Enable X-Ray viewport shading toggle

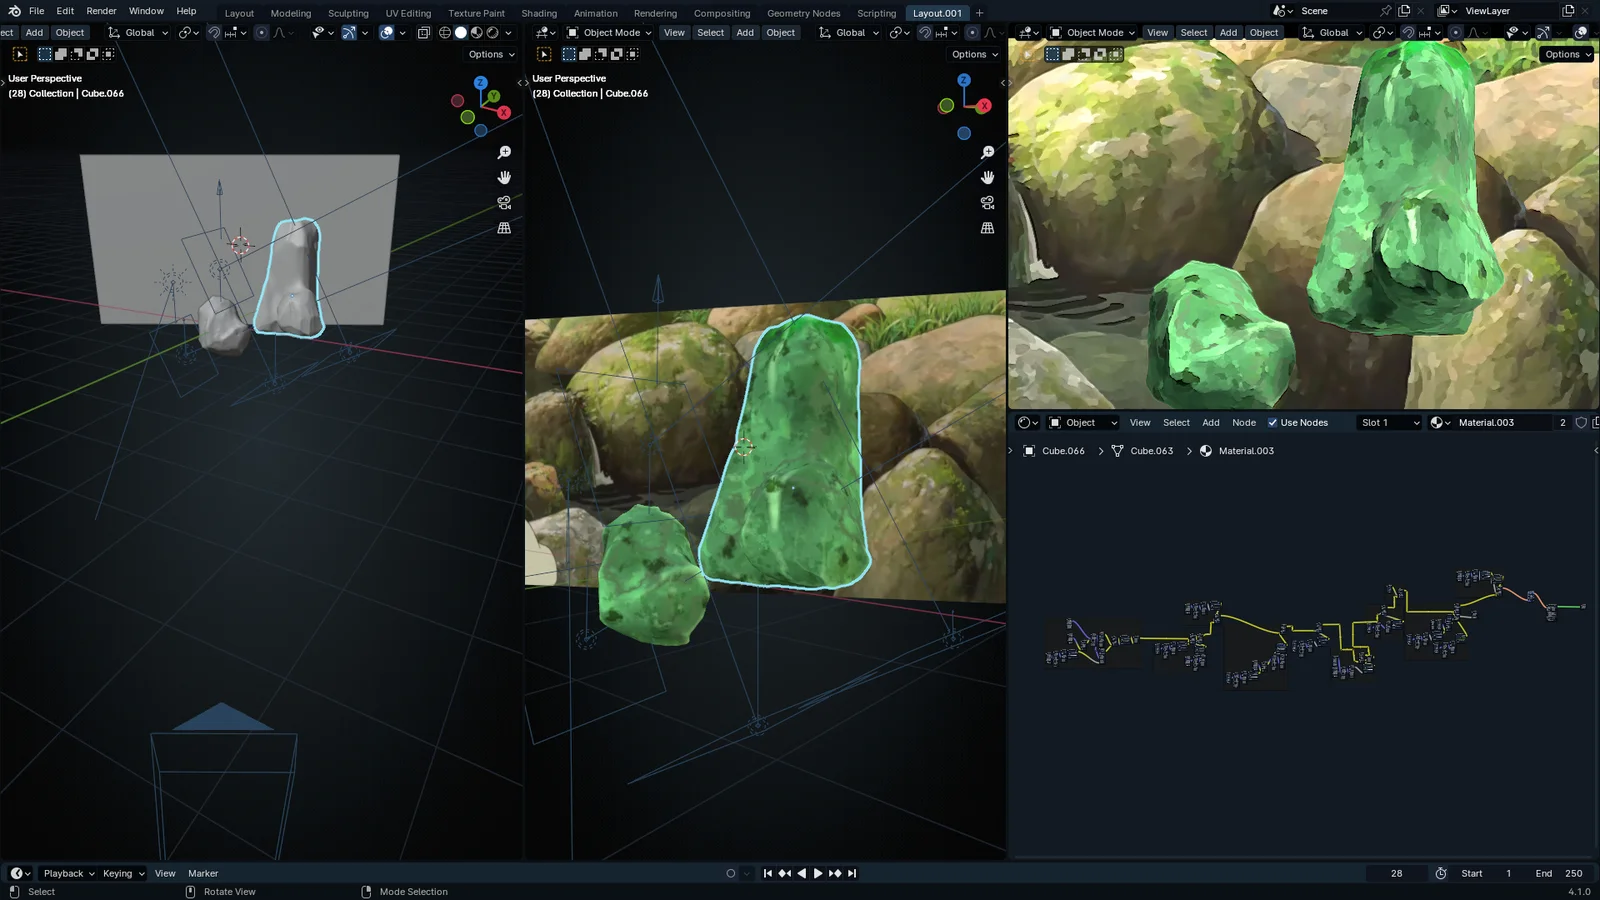coord(424,33)
